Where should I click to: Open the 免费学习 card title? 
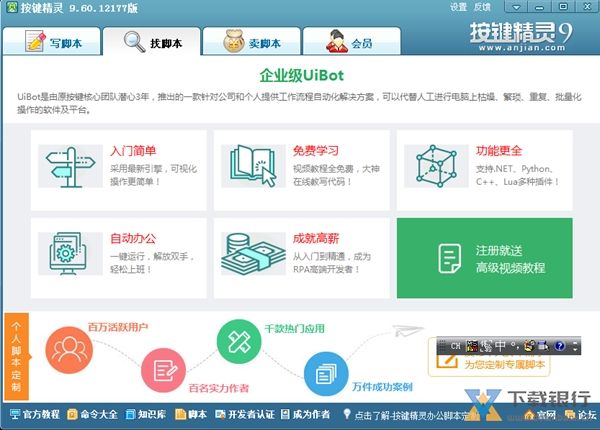pyautogui.click(x=316, y=151)
